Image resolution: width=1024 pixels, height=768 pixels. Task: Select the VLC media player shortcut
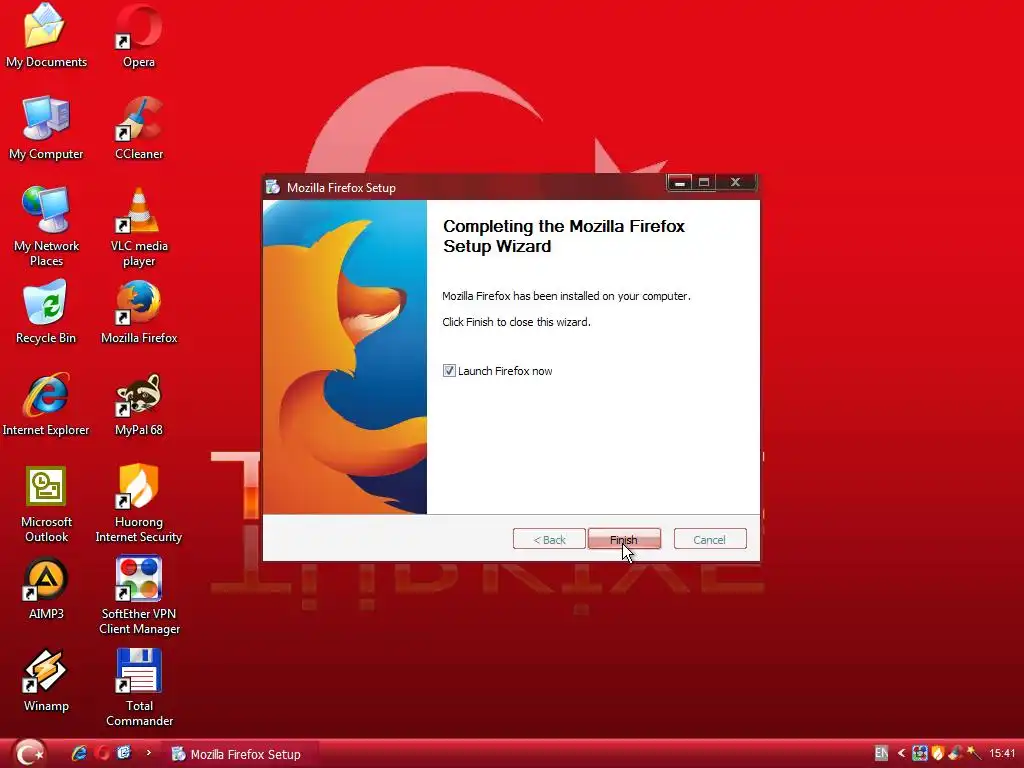pyautogui.click(x=138, y=226)
